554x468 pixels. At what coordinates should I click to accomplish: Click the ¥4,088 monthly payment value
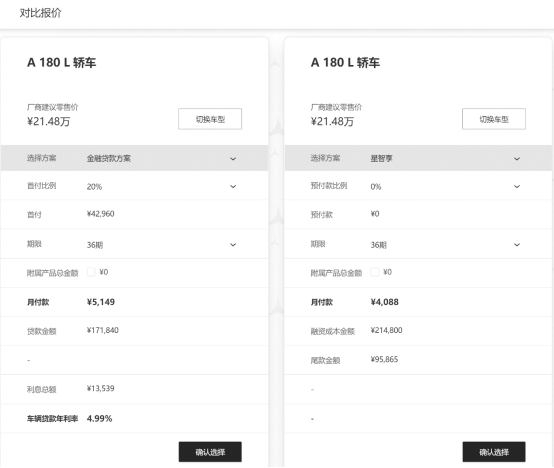384,302
